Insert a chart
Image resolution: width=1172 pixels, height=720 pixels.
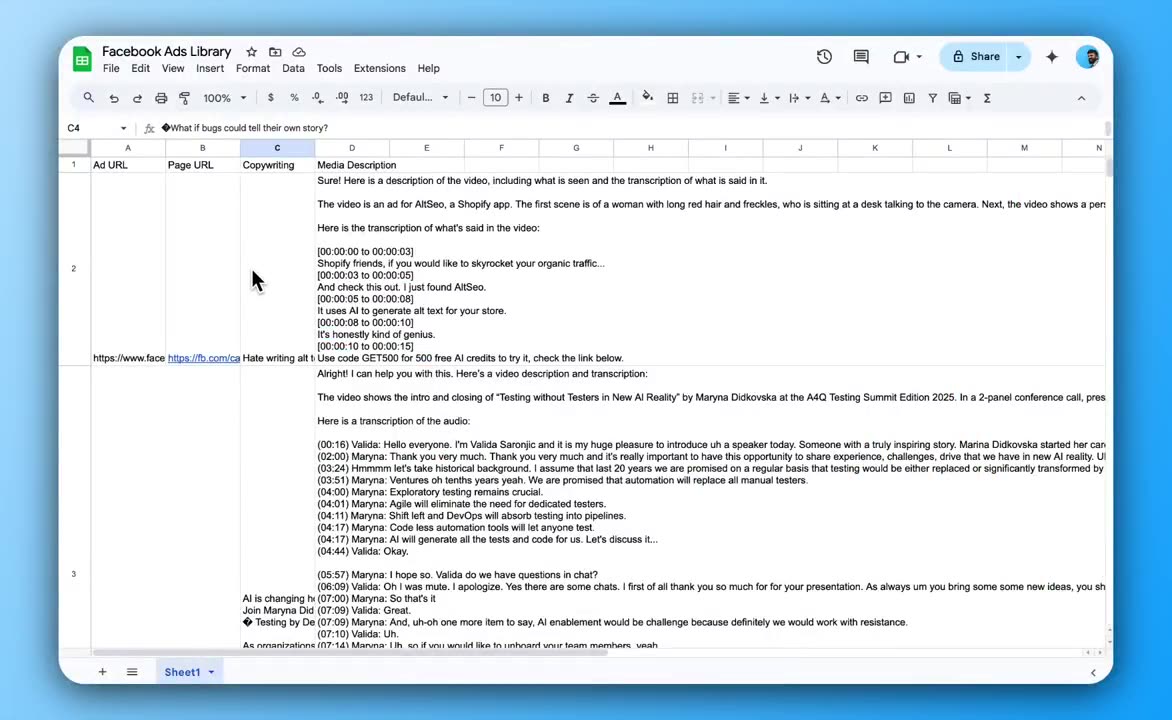point(909,98)
